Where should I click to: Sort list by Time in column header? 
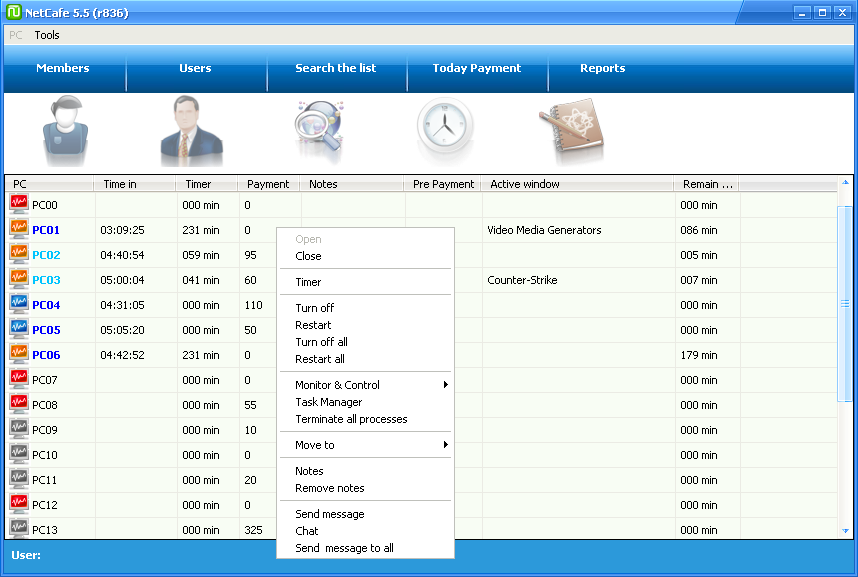click(x=120, y=184)
